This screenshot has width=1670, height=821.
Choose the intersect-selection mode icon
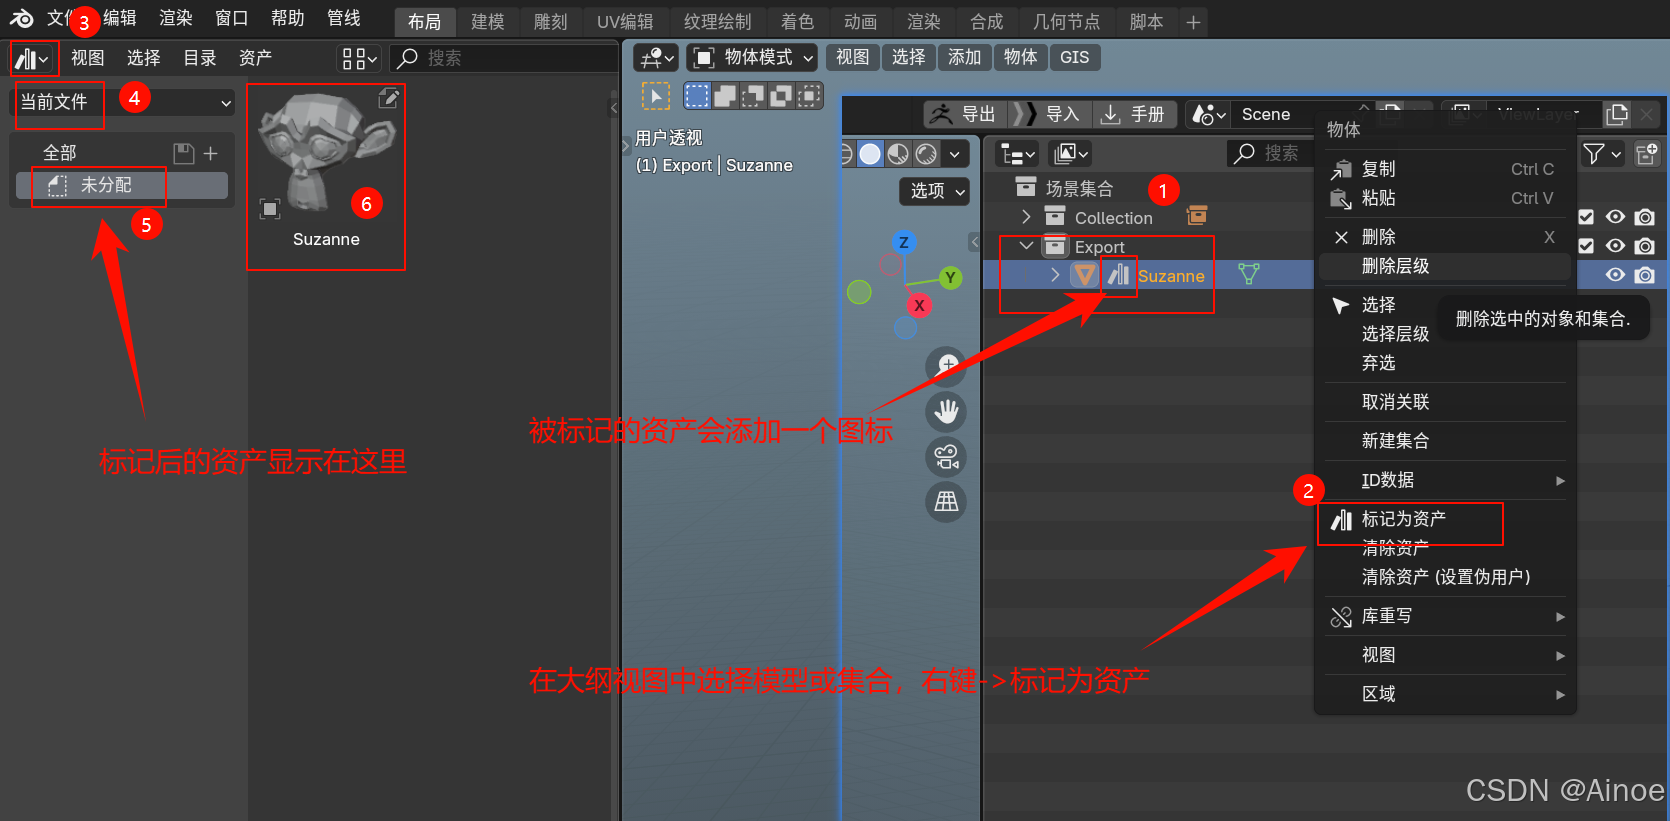(809, 96)
